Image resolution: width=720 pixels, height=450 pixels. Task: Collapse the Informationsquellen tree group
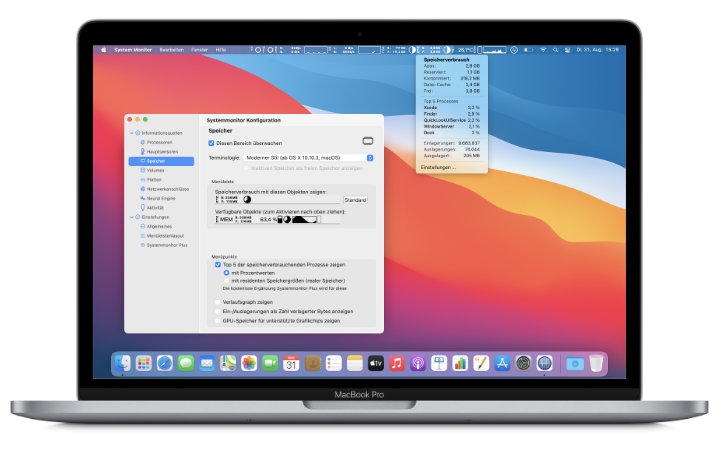pyautogui.click(x=132, y=133)
